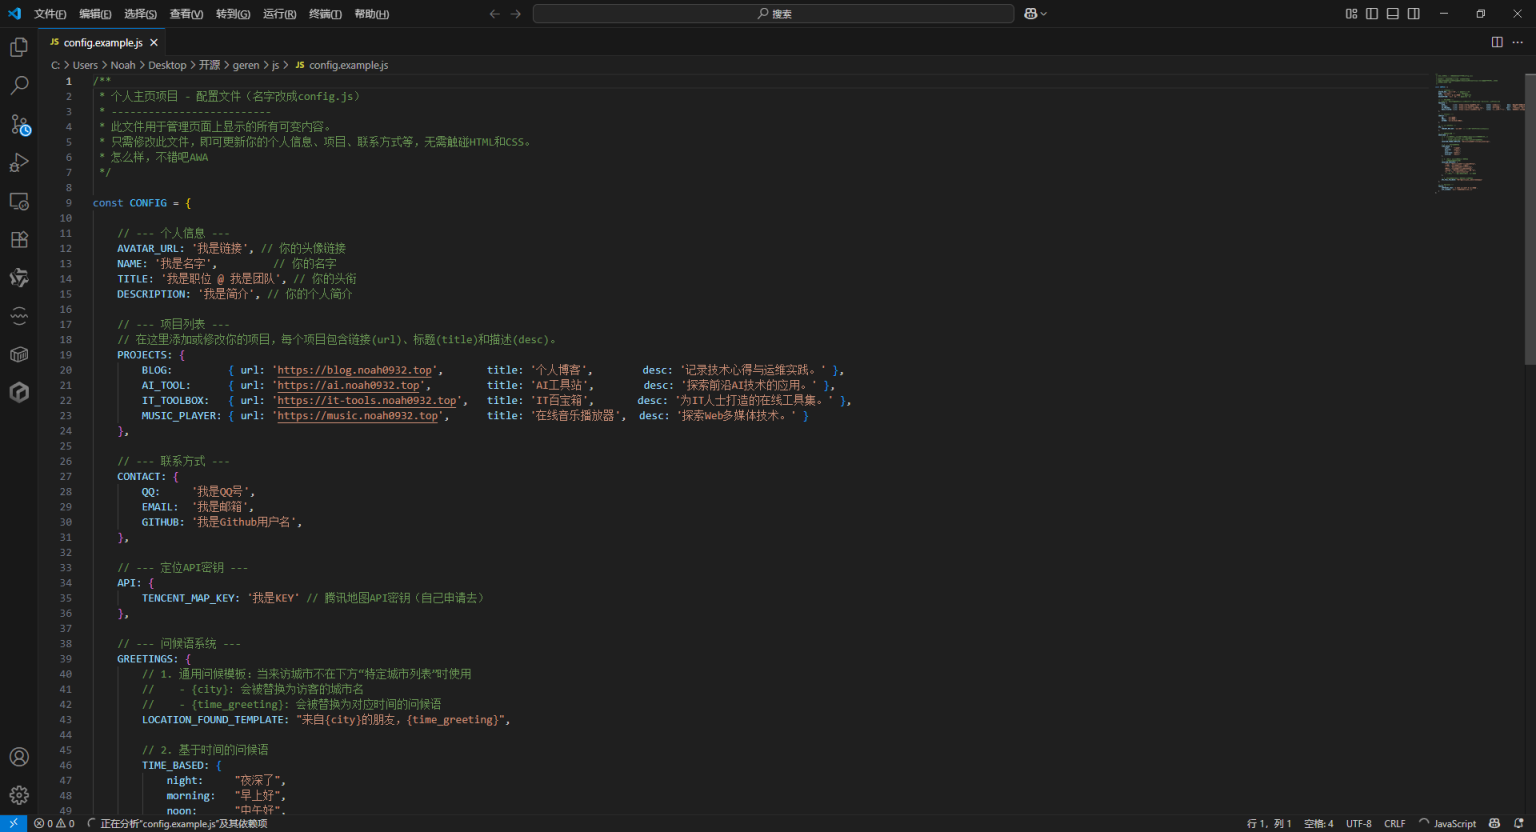
Task: Open the Copilot dropdown beside search box
Action: pyautogui.click(x=1036, y=14)
